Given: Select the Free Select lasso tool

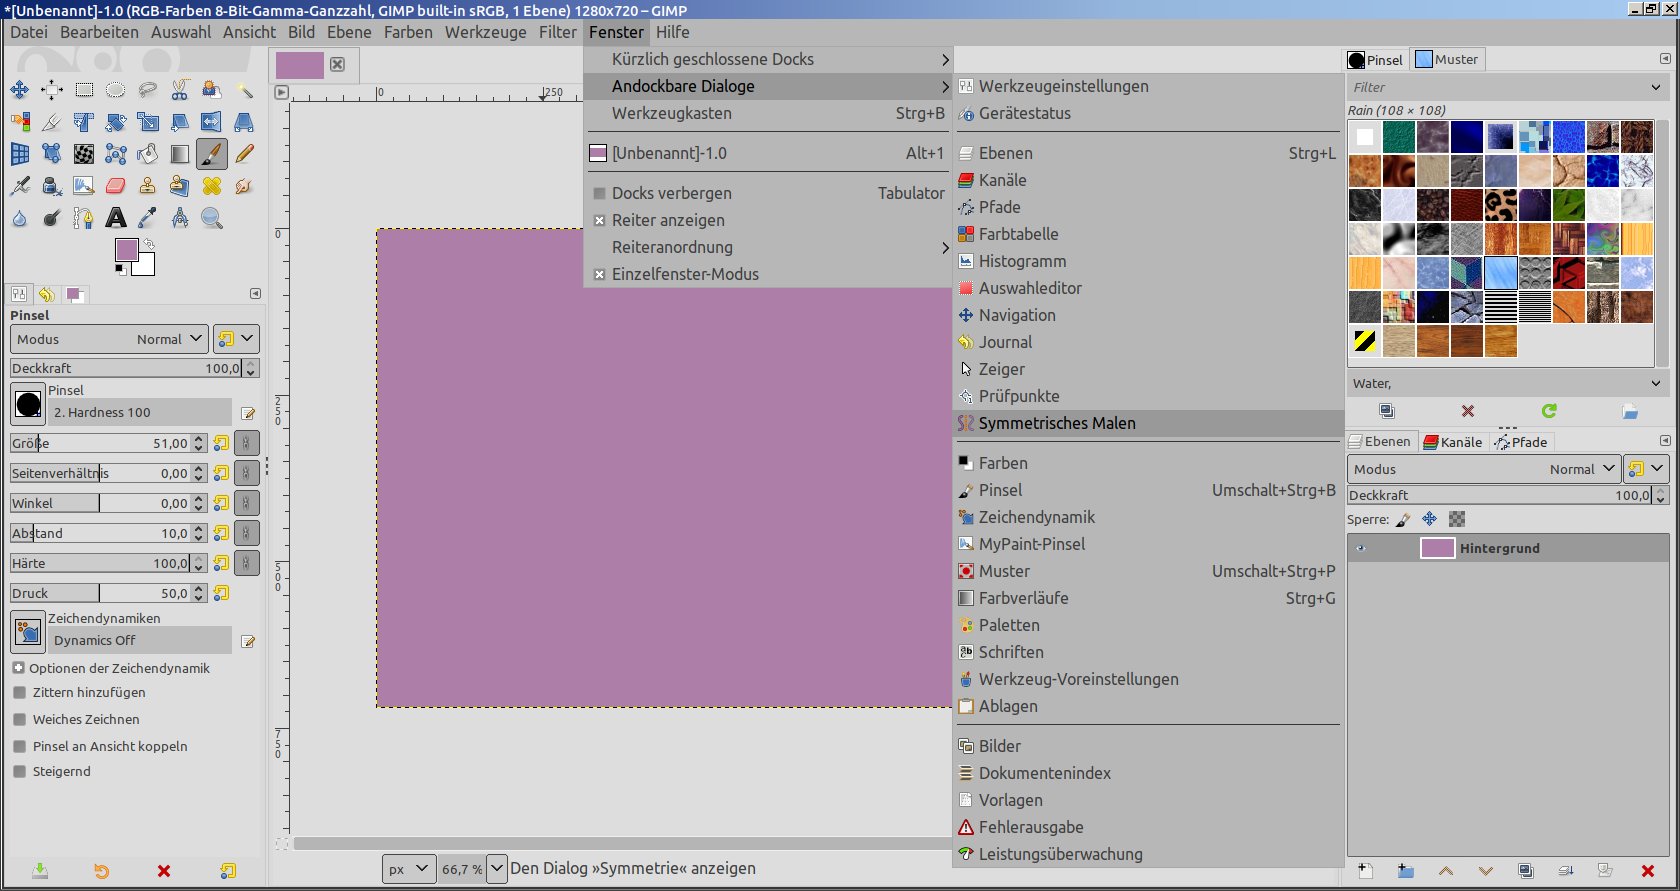Looking at the screenshot, I should [x=148, y=90].
